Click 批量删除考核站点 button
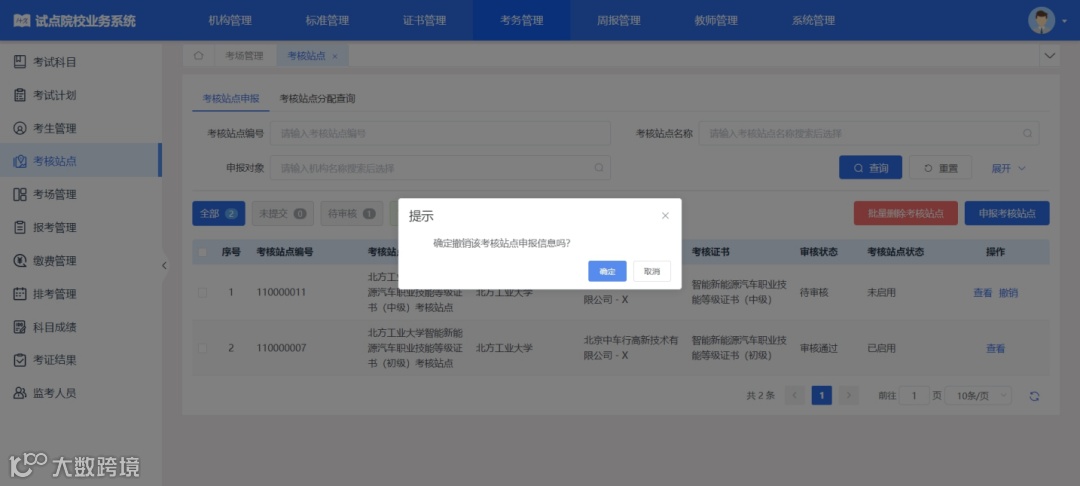This screenshot has height=486, width=1080. coord(906,213)
